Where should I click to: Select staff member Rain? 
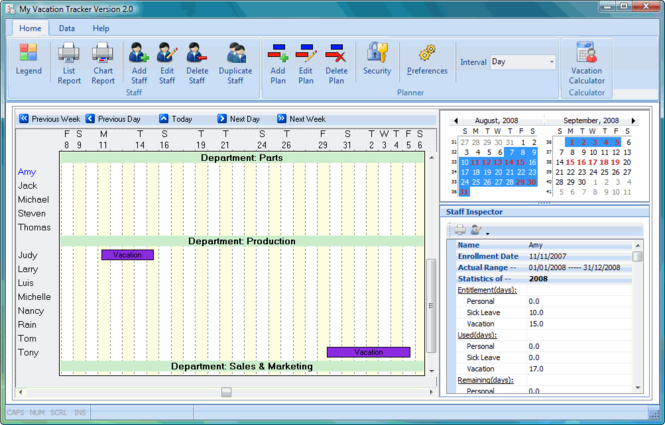tap(27, 324)
